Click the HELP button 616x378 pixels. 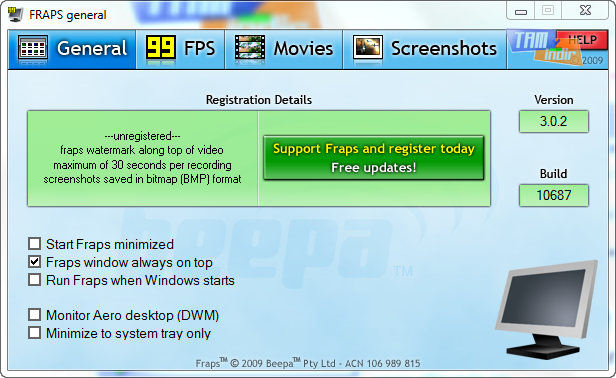pyautogui.click(x=582, y=40)
